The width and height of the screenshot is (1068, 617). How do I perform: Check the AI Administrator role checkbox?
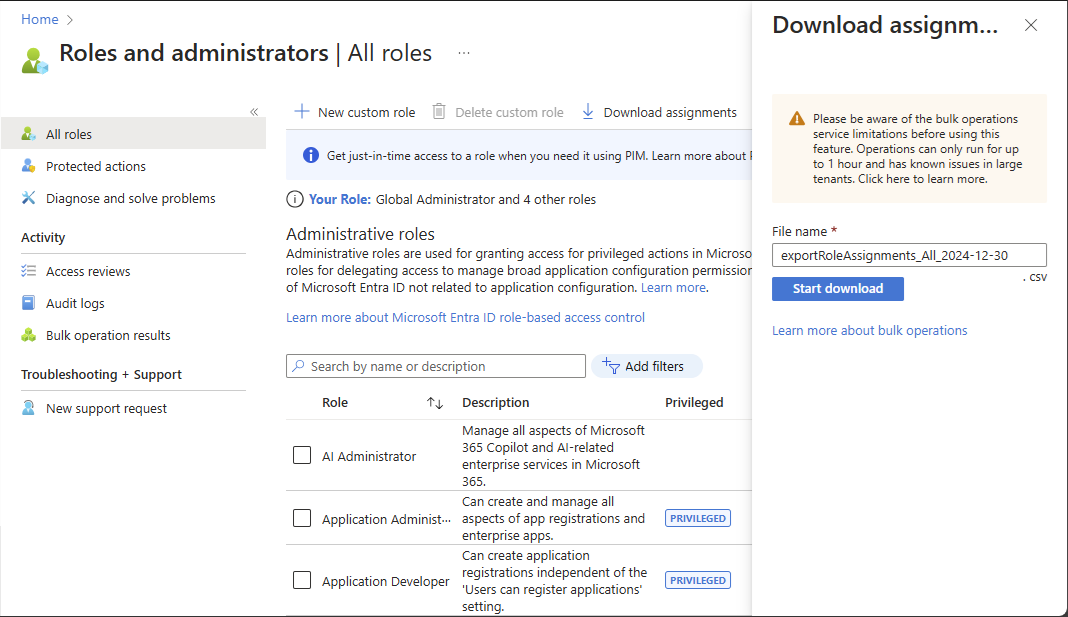pos(302,455)
